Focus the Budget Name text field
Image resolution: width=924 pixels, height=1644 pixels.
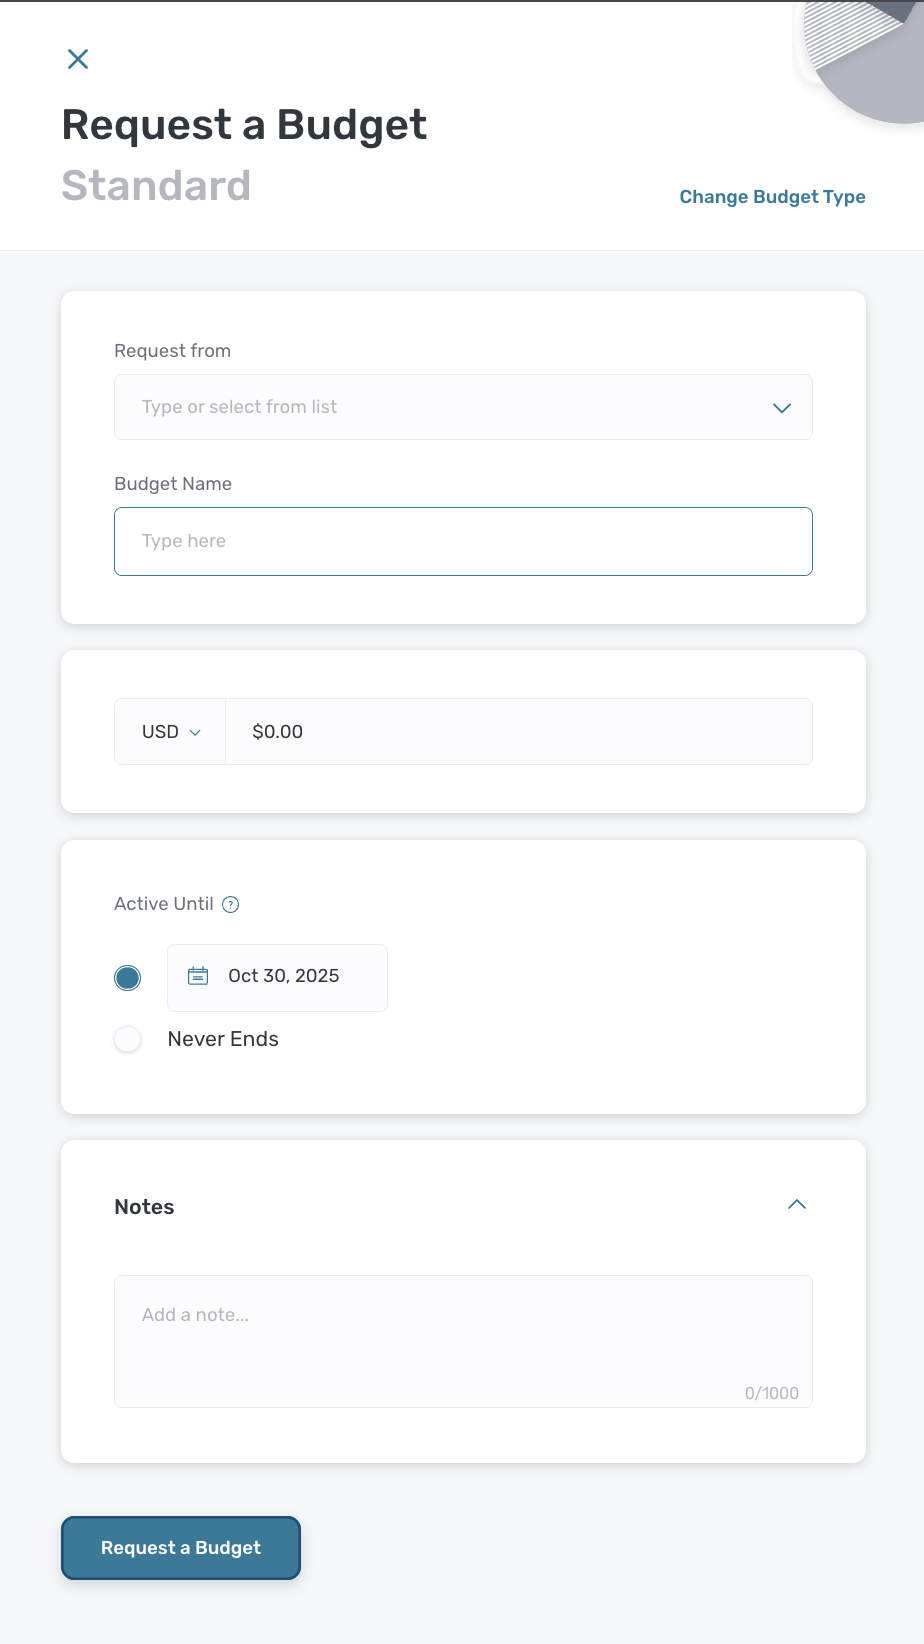pos(463,541)
